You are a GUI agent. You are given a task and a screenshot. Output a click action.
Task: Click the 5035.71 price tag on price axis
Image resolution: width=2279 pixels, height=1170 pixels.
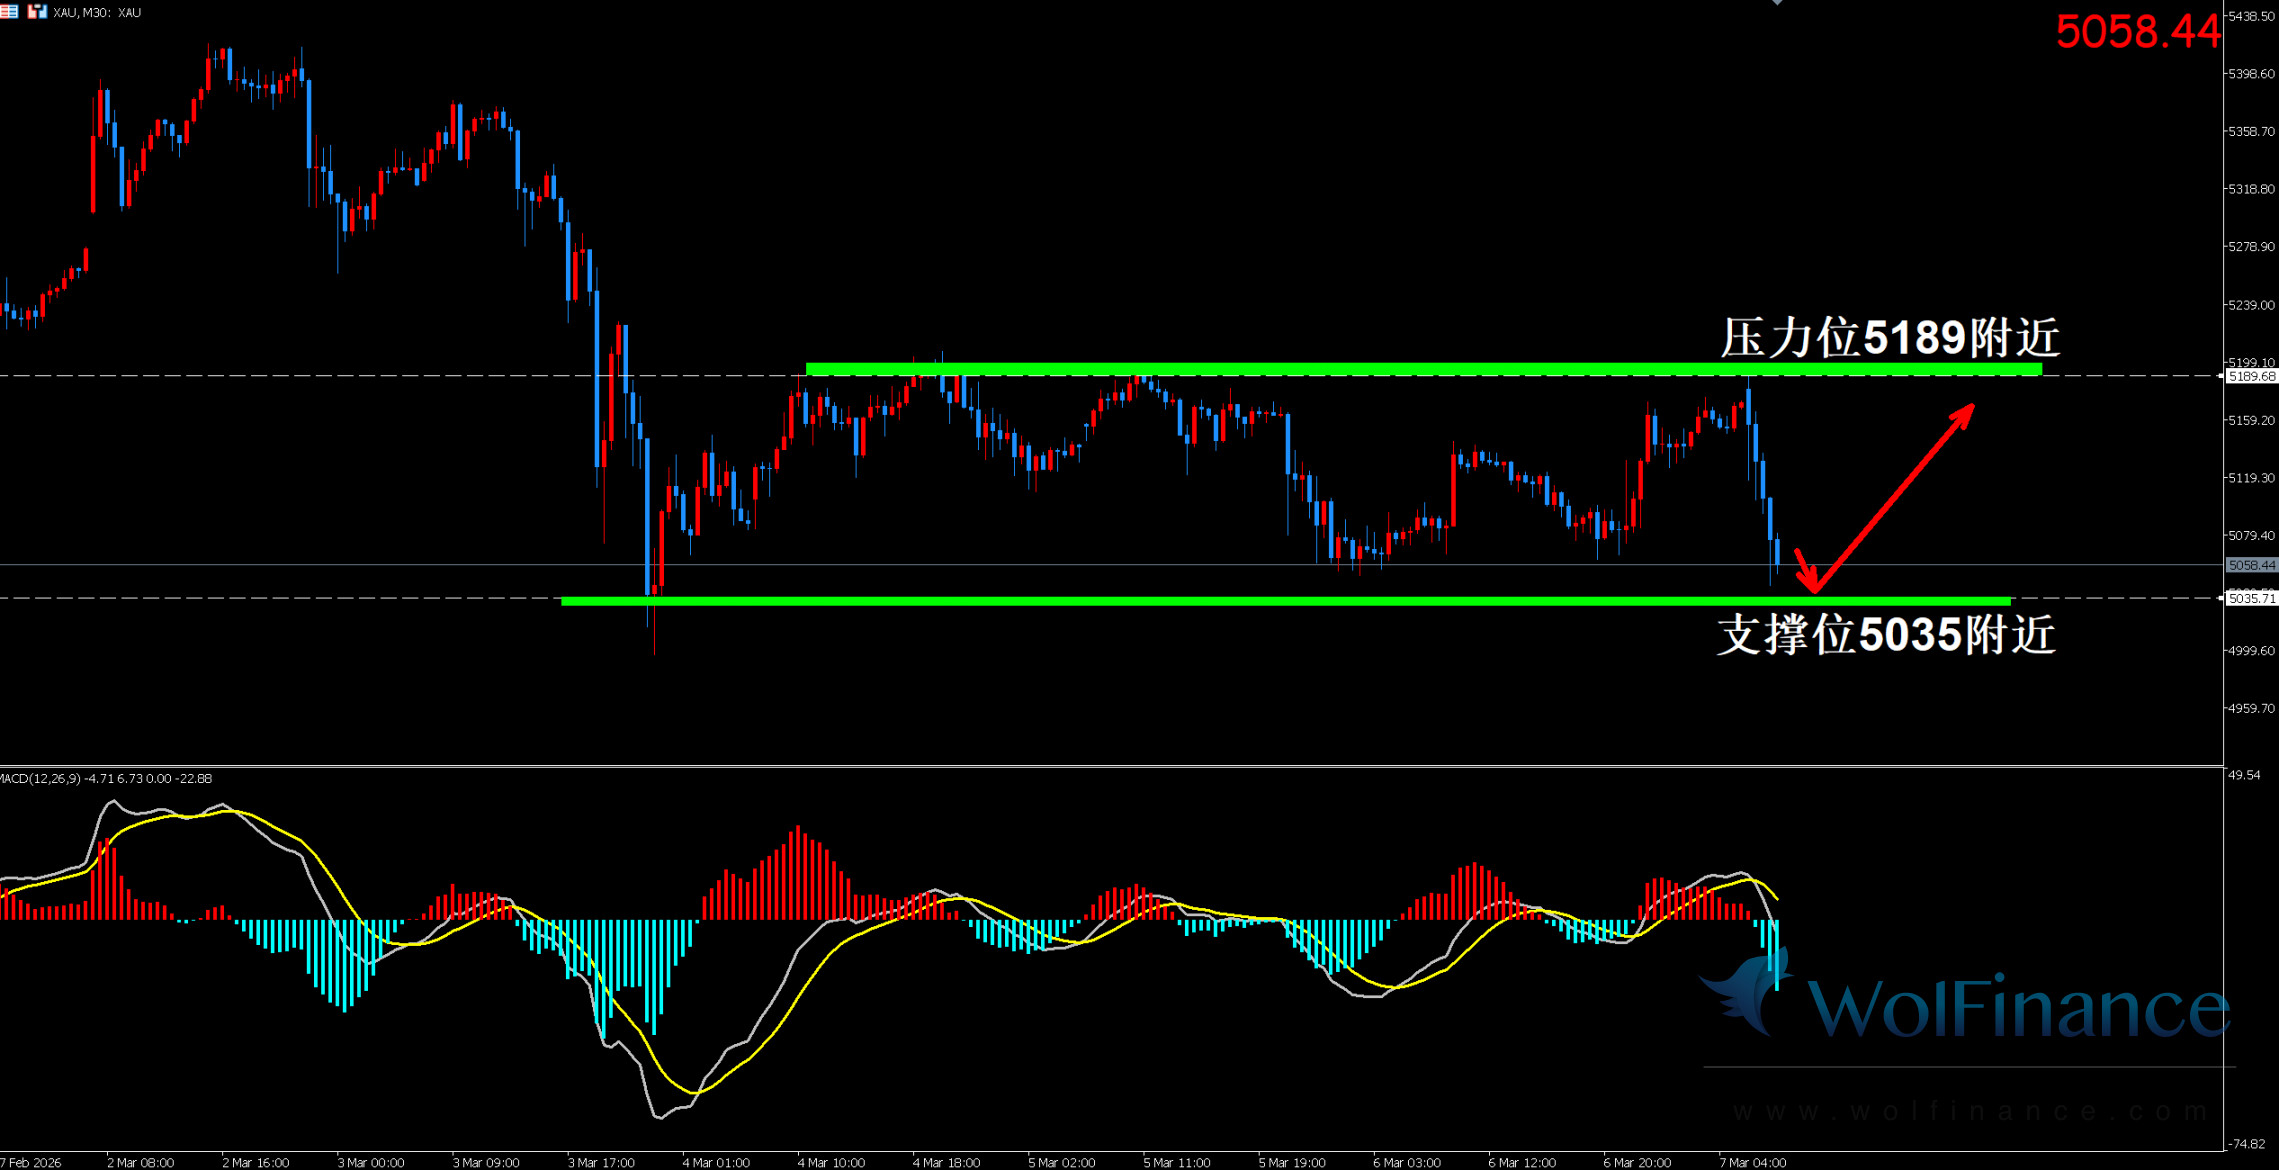click(2251, 599)
